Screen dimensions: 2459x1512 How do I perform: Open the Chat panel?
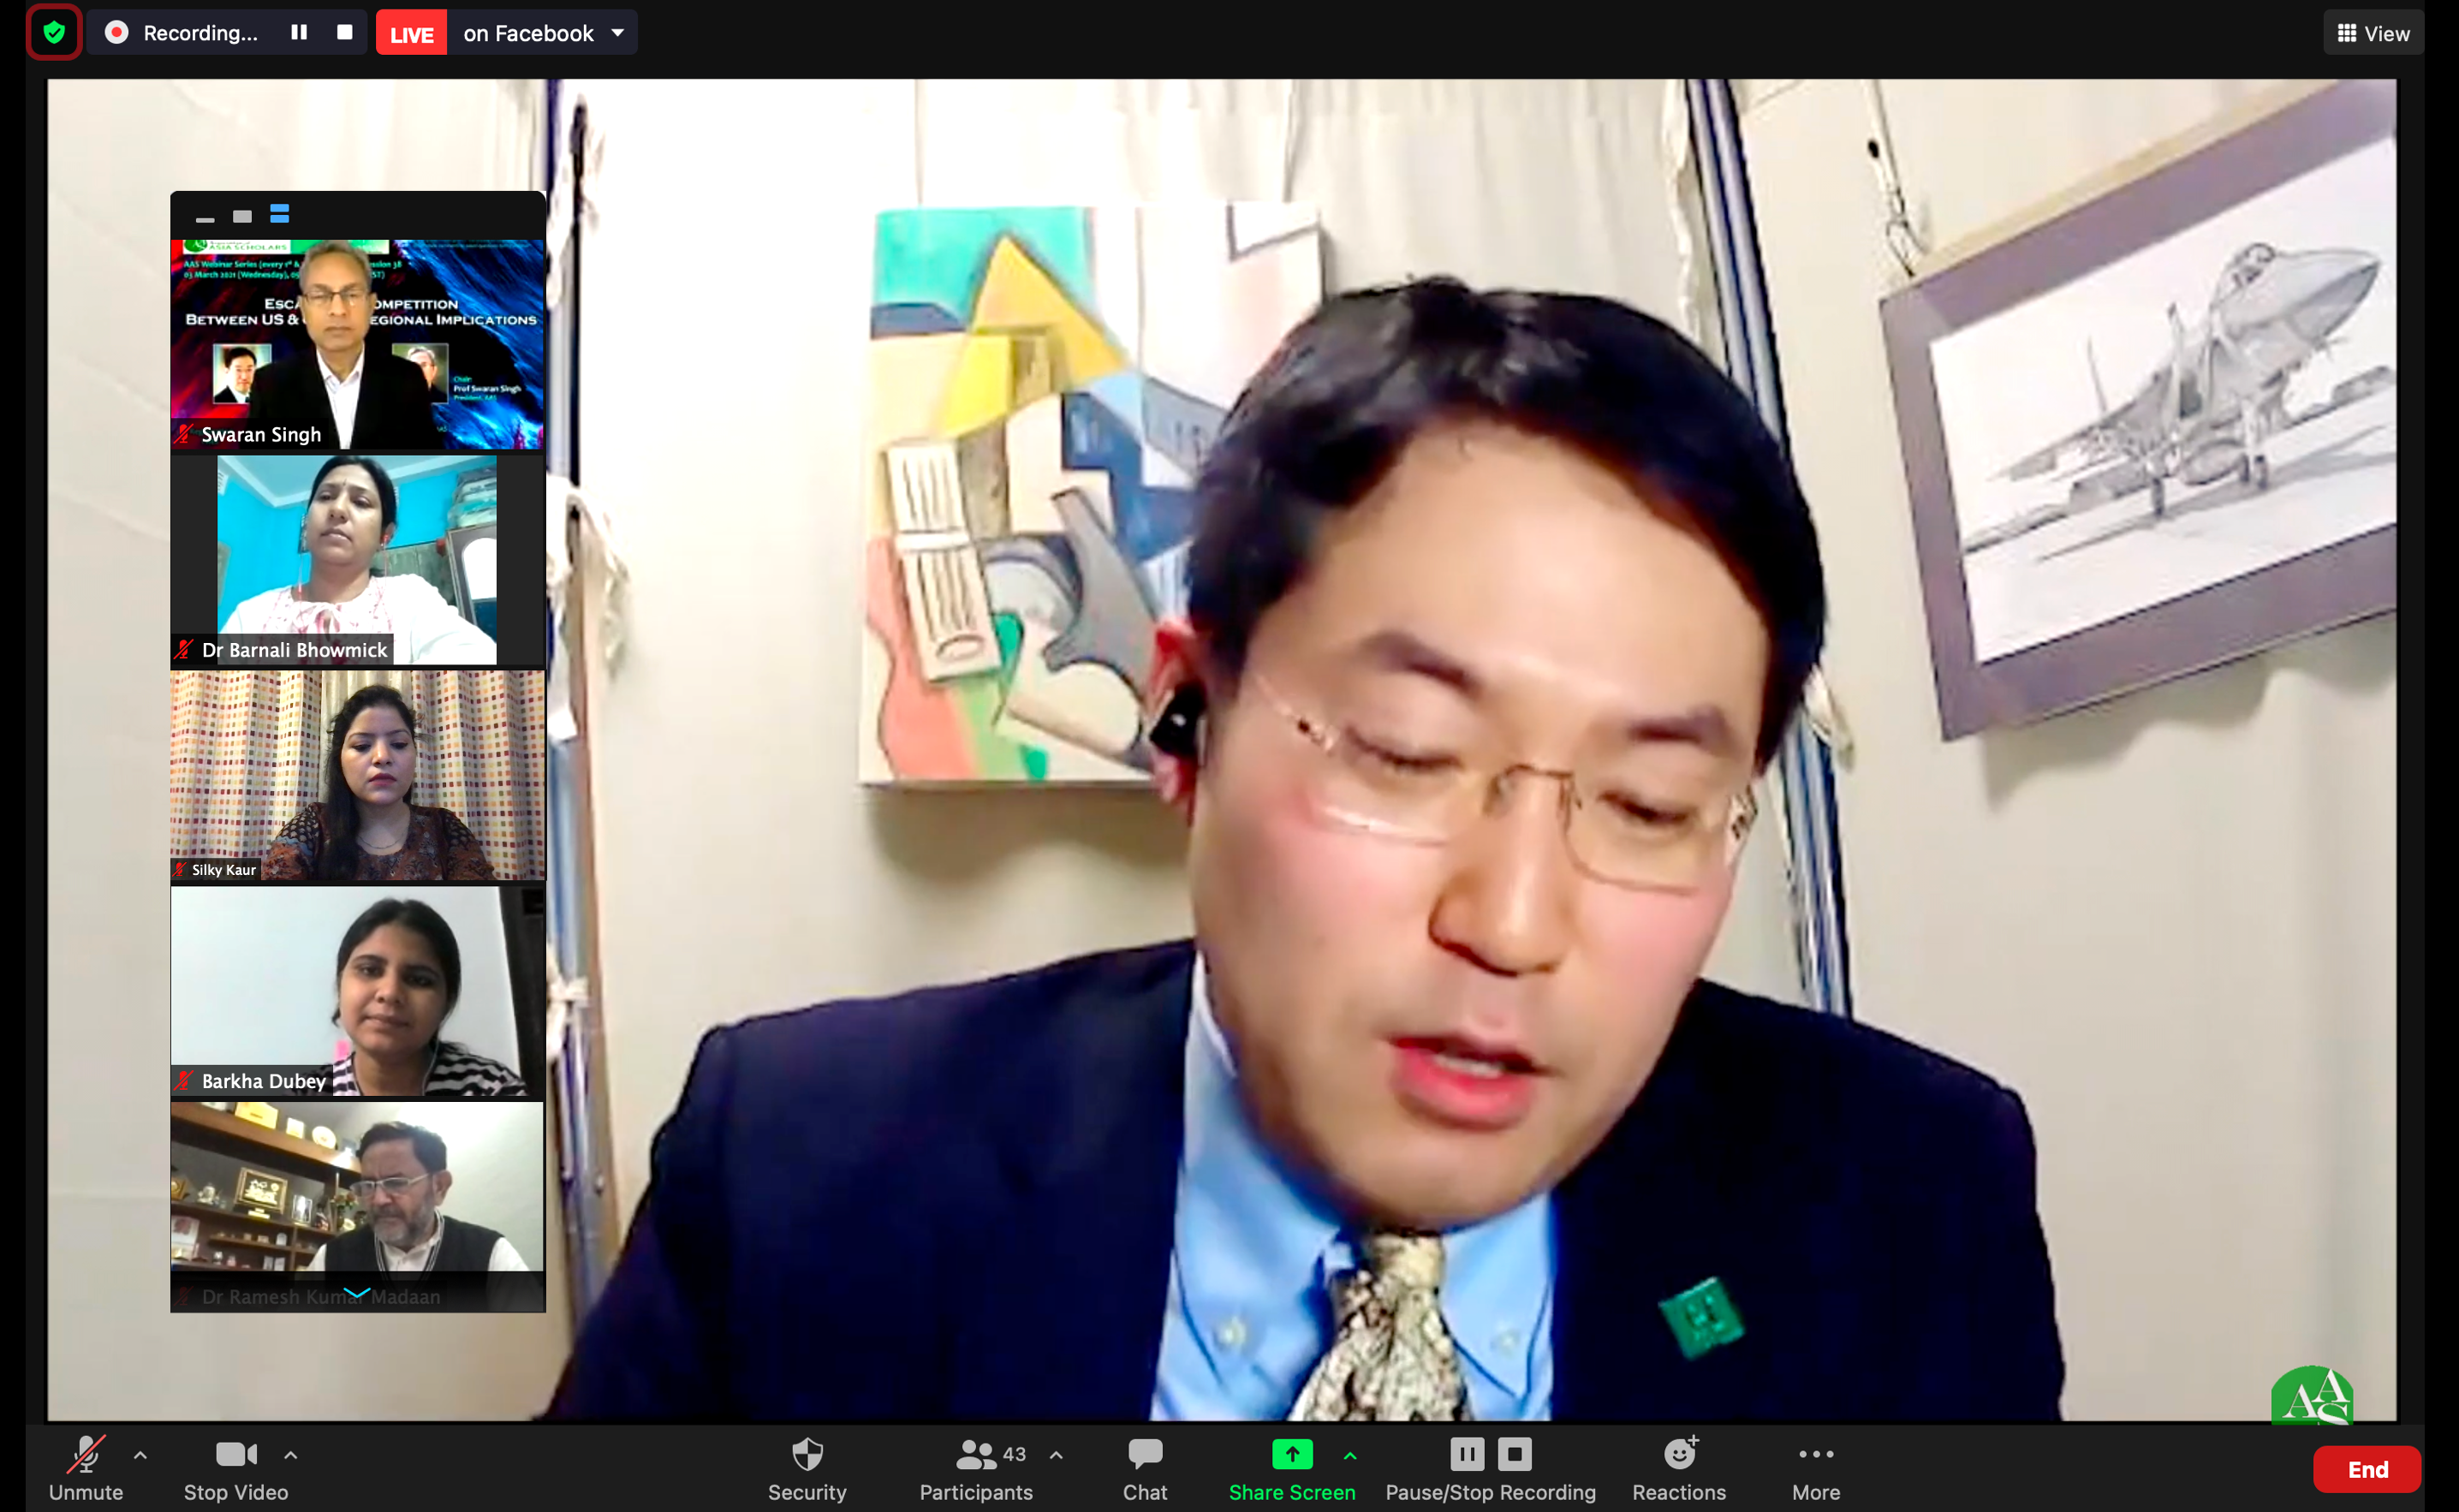pyautogui.click(x=1144, y=1467)
